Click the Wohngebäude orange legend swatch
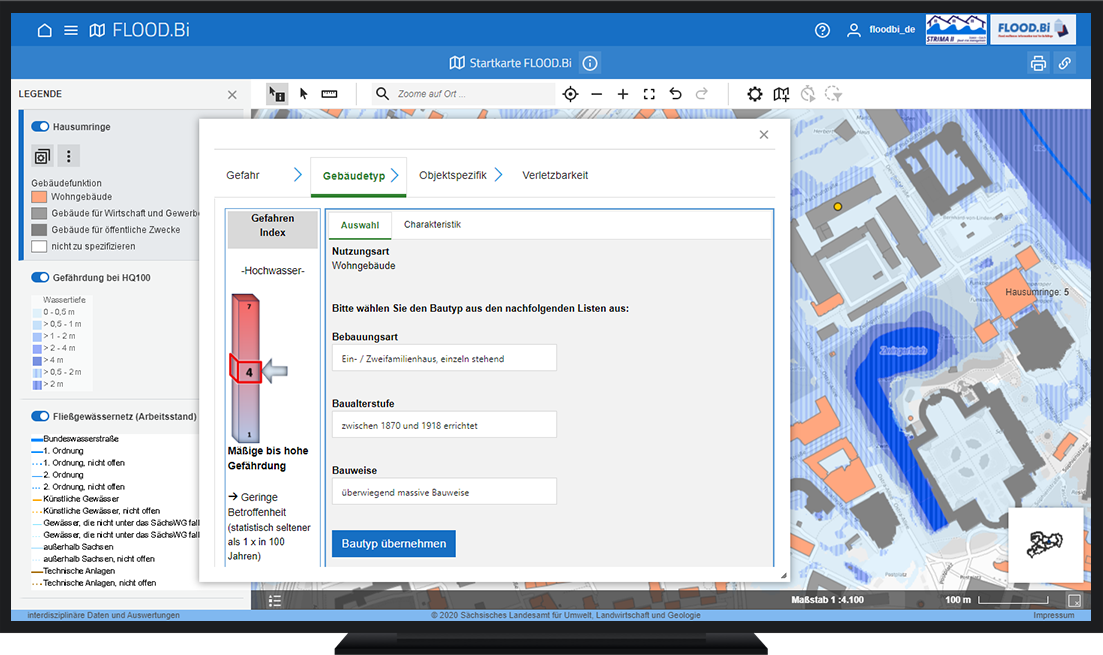 coord(39,197)
